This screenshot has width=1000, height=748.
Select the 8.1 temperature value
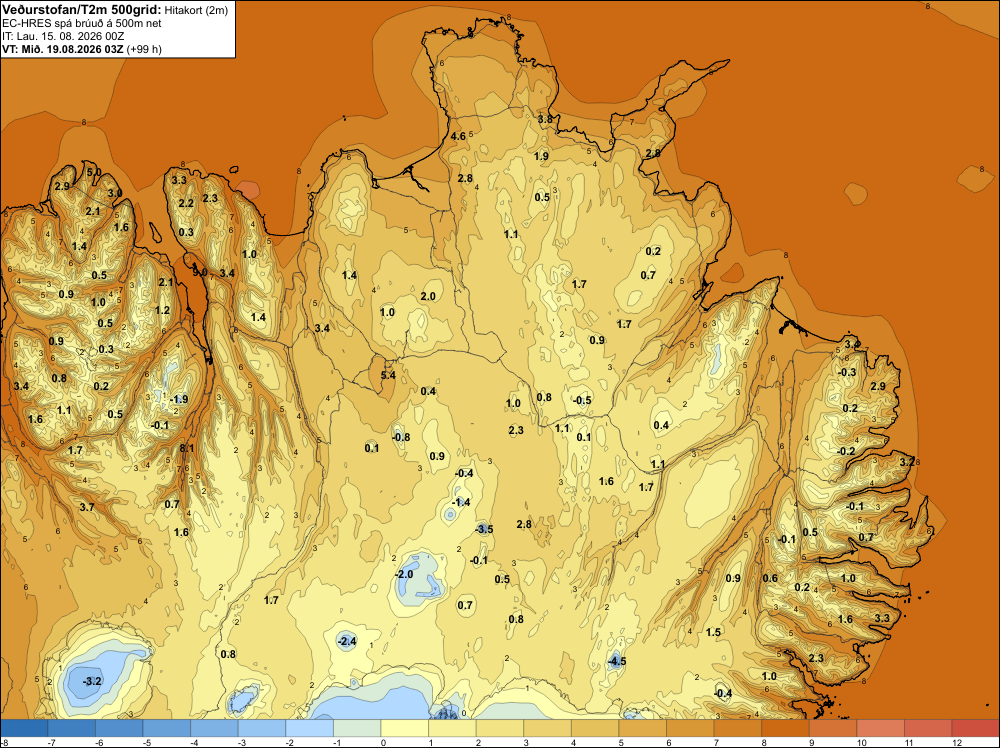187,448
